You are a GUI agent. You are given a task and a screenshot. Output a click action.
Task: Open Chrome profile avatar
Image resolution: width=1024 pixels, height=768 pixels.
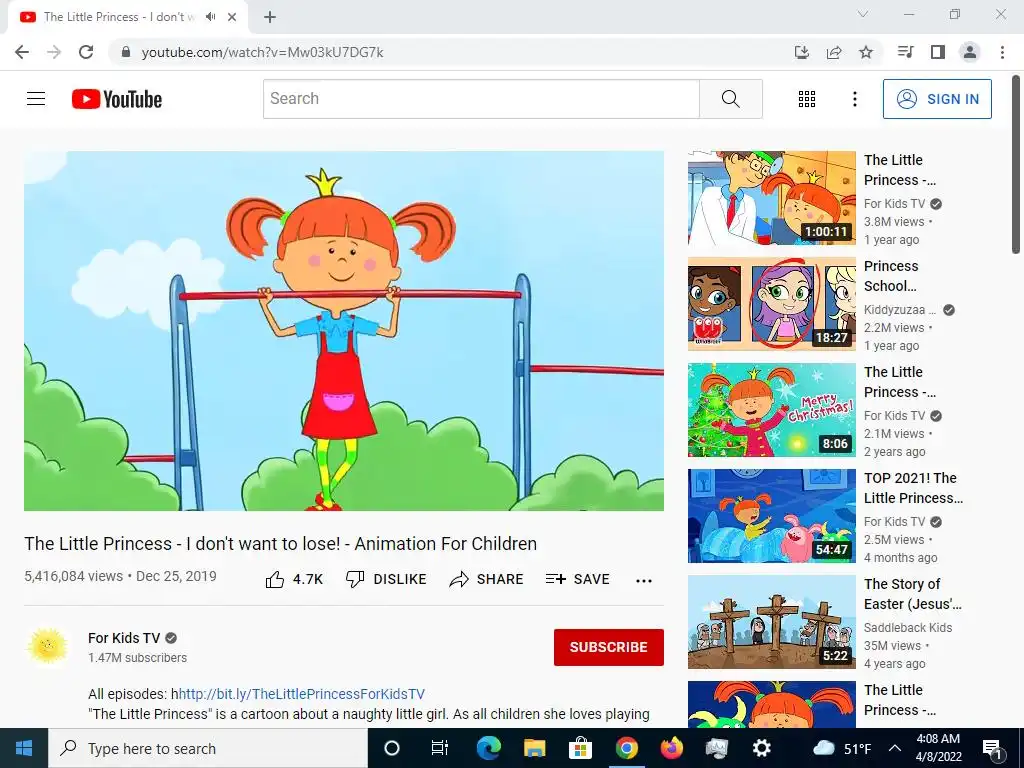(x=970, y=52)
